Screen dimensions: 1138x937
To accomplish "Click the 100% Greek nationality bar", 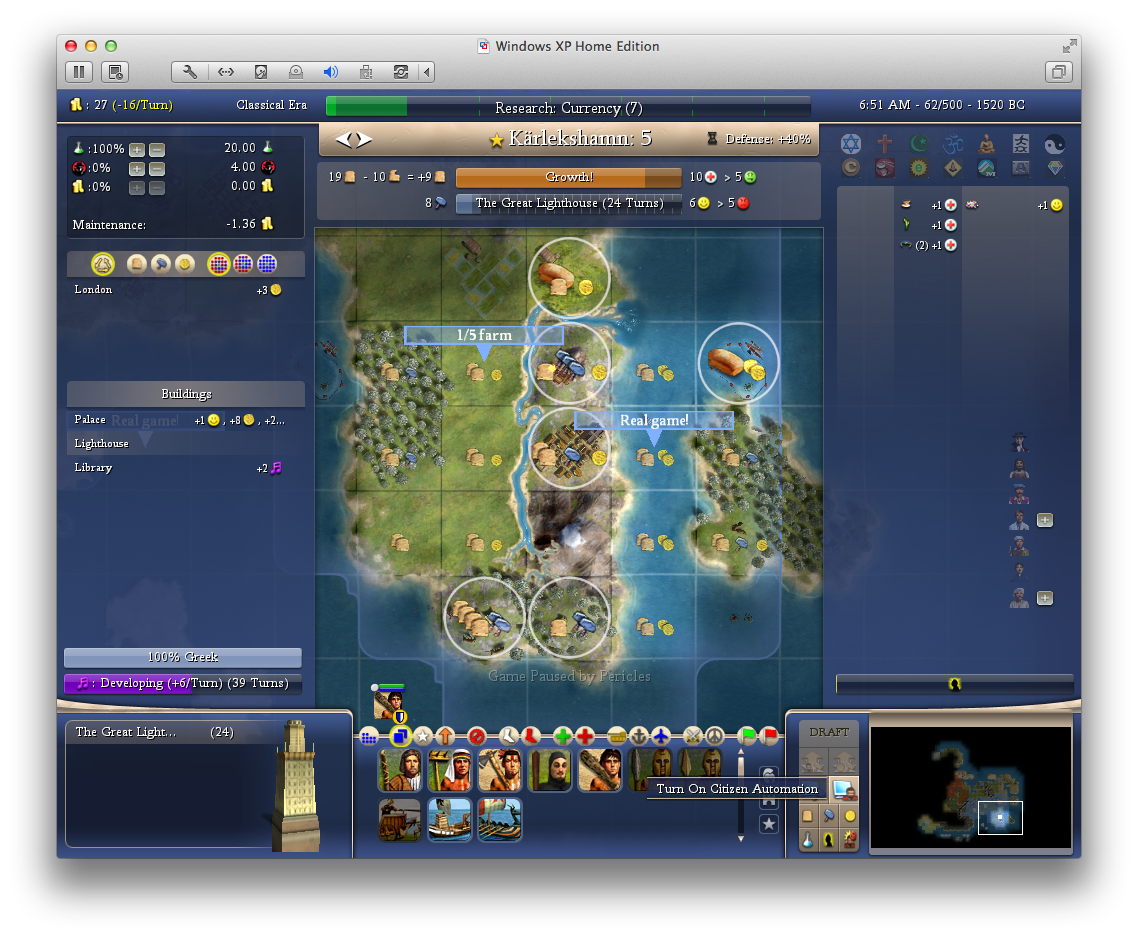I will coord(183,657).
